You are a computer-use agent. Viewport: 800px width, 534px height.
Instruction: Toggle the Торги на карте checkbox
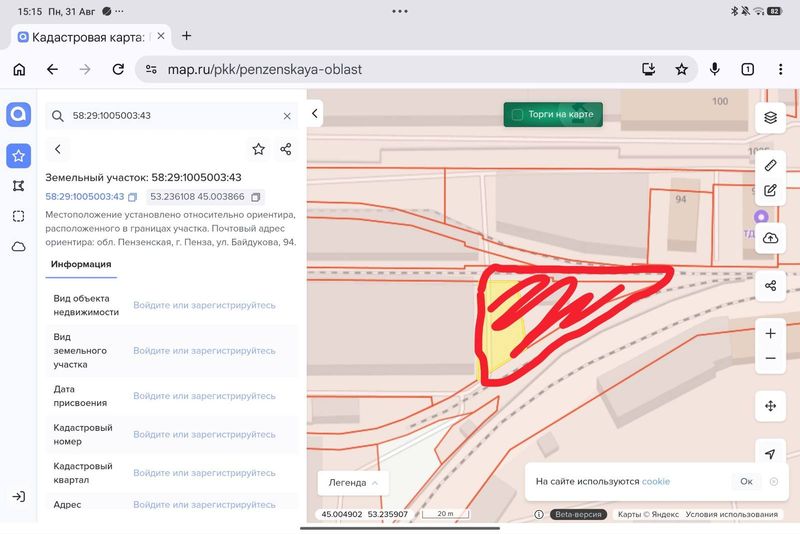[517, 115]
